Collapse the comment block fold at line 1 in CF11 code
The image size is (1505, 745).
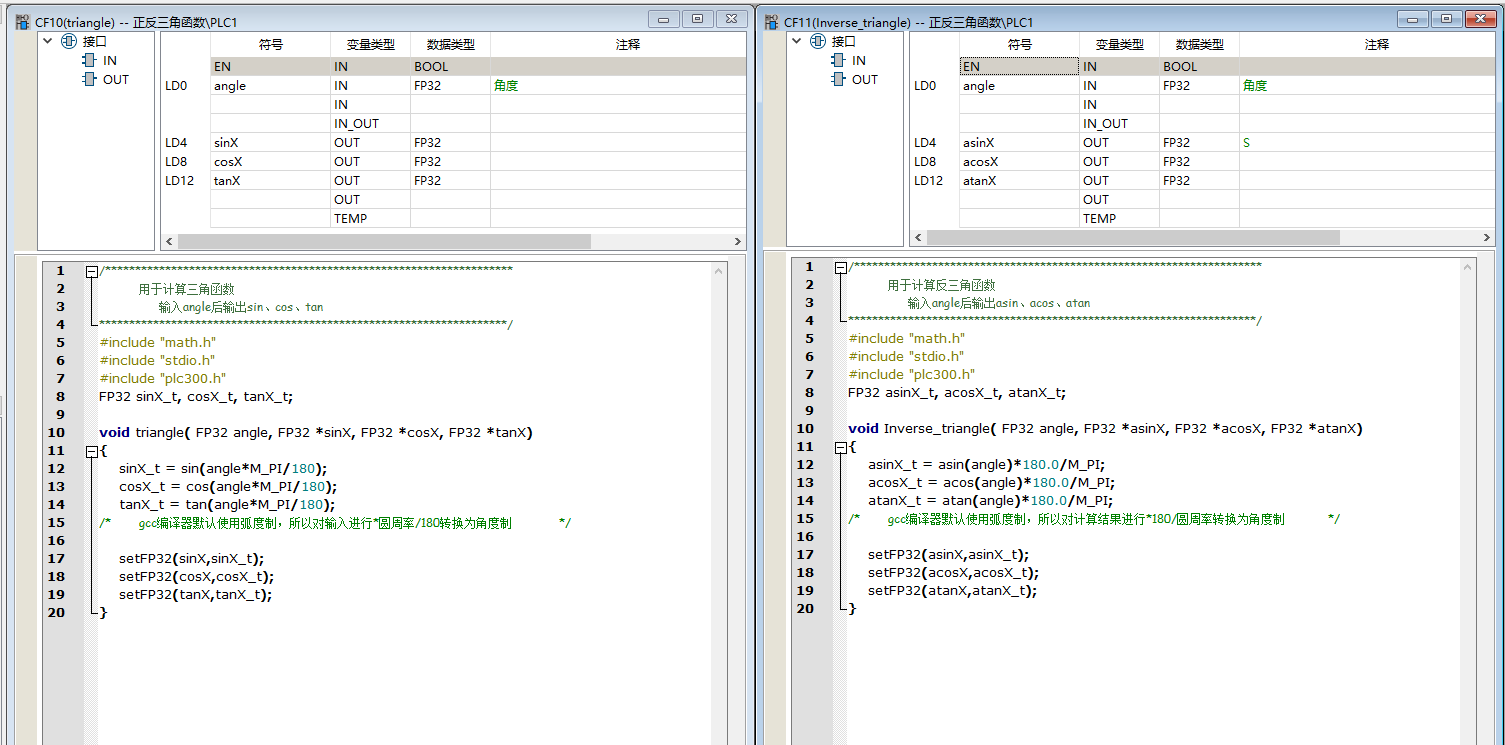841,267
